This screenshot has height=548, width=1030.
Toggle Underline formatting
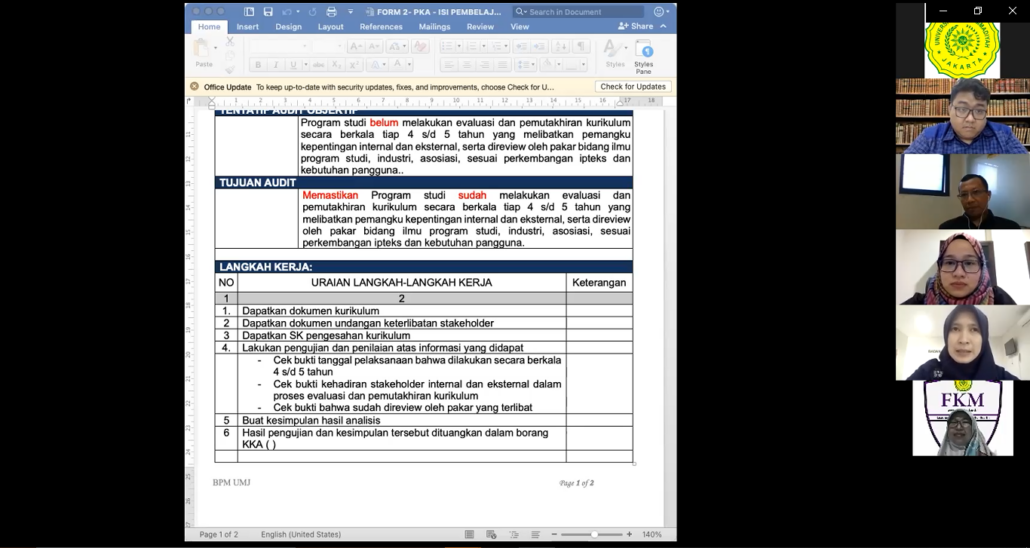click(x=294, y=65)
